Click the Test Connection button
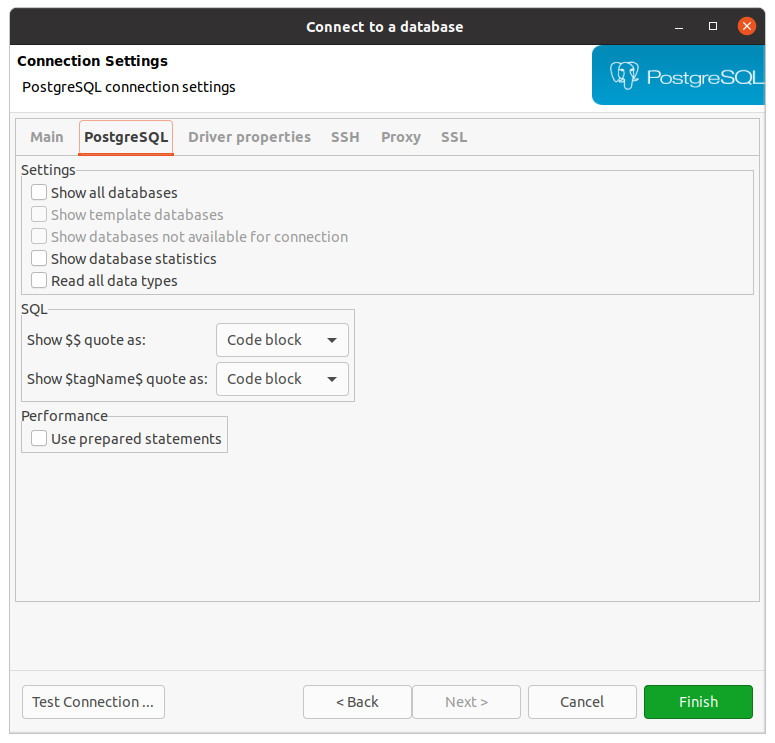The image size is (775, 743). click(x=93, y=702)
